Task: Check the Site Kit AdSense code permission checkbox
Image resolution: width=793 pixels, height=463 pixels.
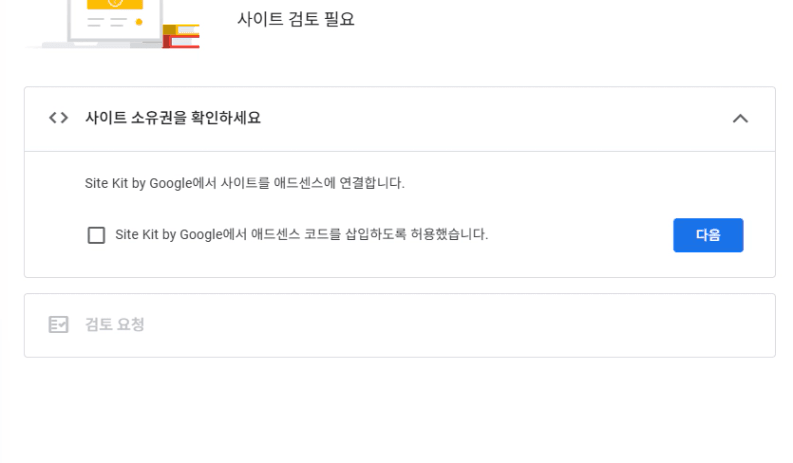Action: [96, 235]
